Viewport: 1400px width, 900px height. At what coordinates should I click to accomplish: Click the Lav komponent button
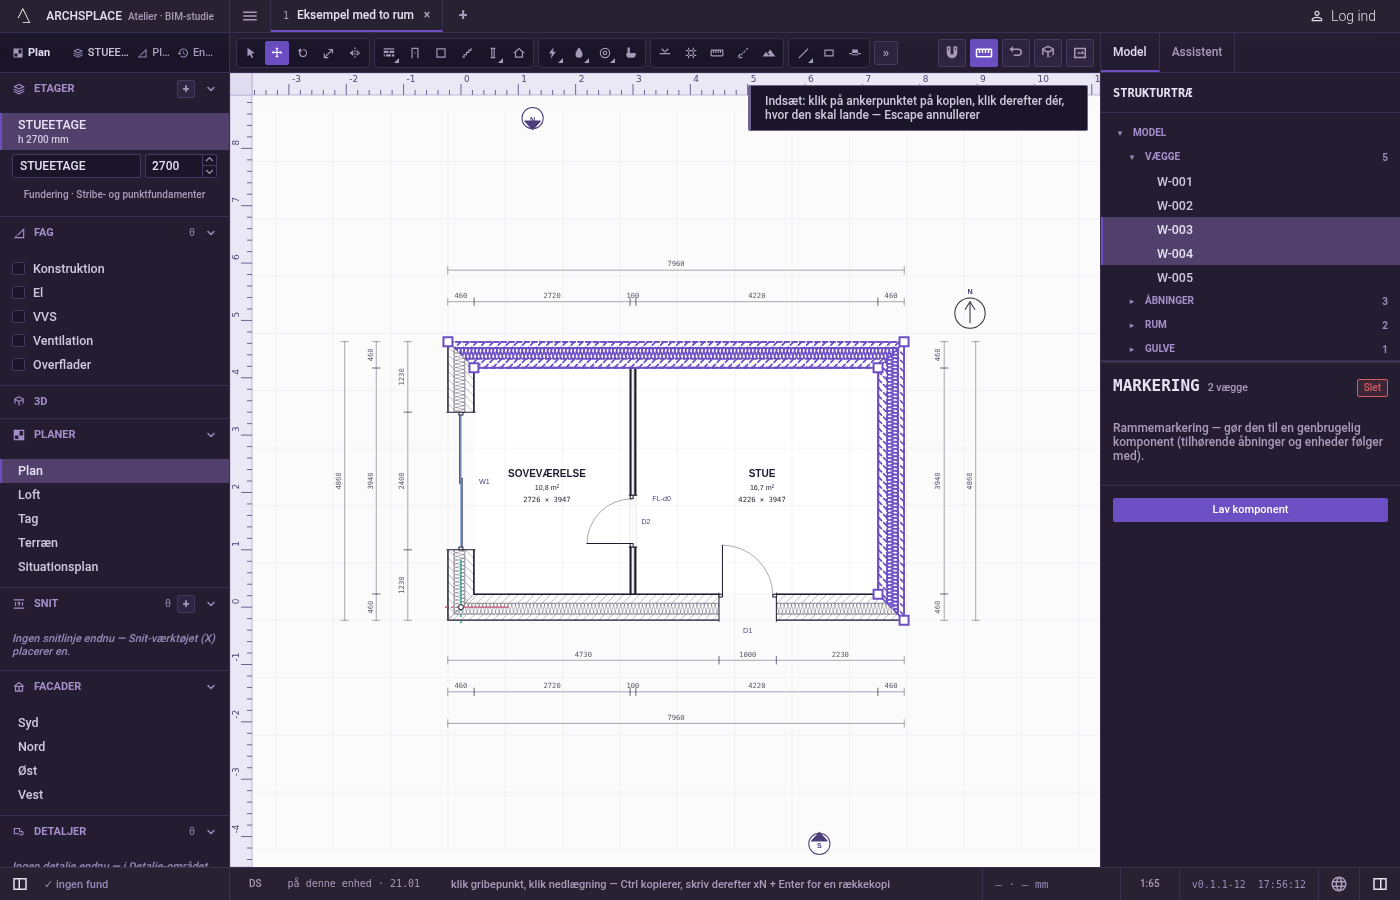1250,510
